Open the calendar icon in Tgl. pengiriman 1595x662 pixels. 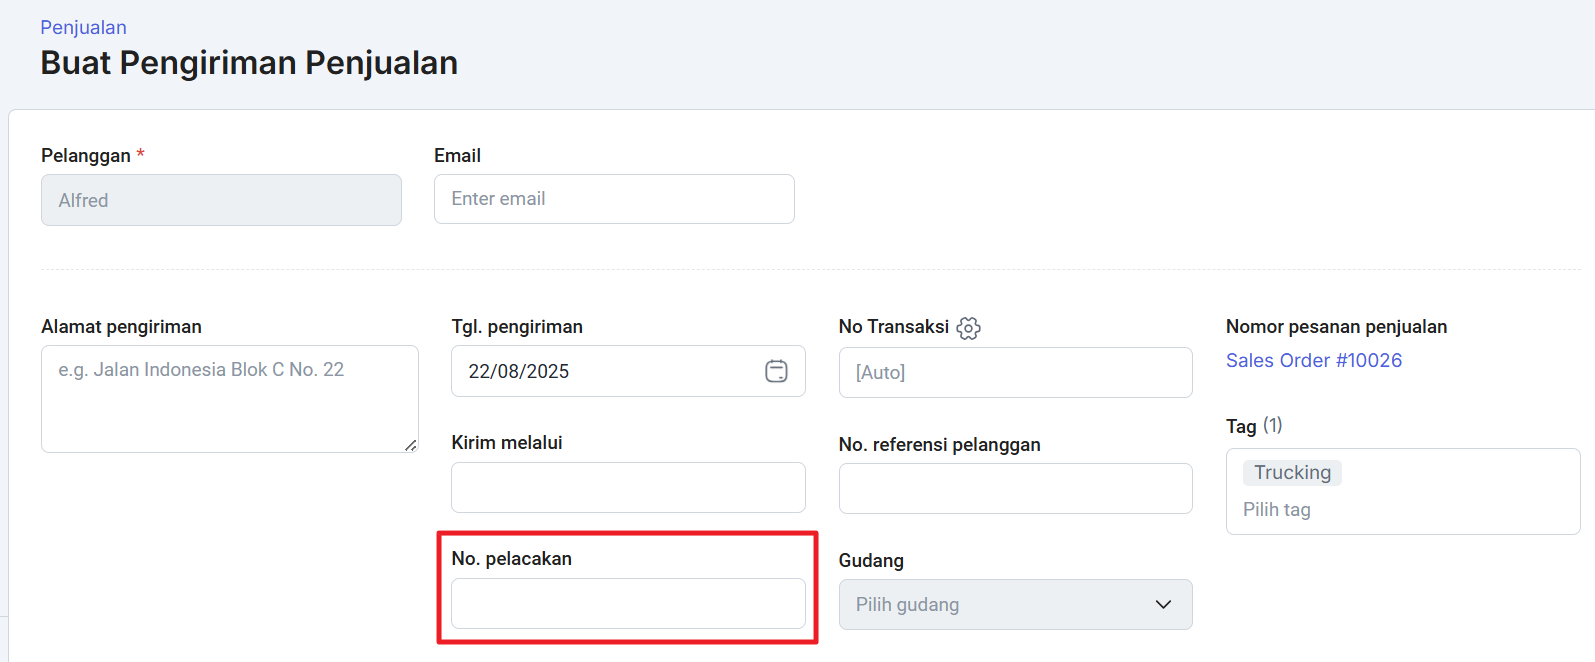tap(776, 371)
